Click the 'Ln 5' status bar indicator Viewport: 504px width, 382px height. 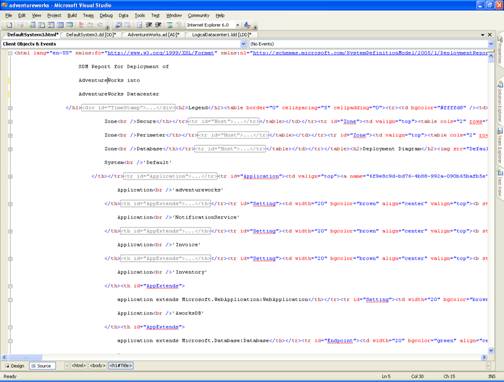pos(386,377)
